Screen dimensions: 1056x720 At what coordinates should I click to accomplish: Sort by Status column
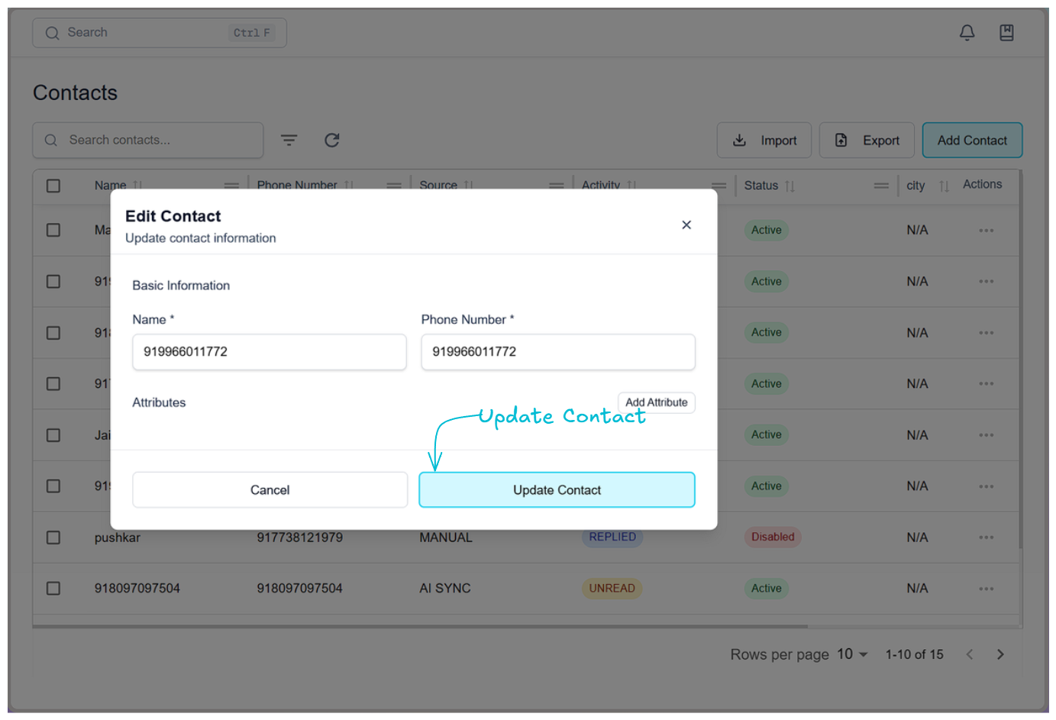pyautogui.click(x=790, y=186)
